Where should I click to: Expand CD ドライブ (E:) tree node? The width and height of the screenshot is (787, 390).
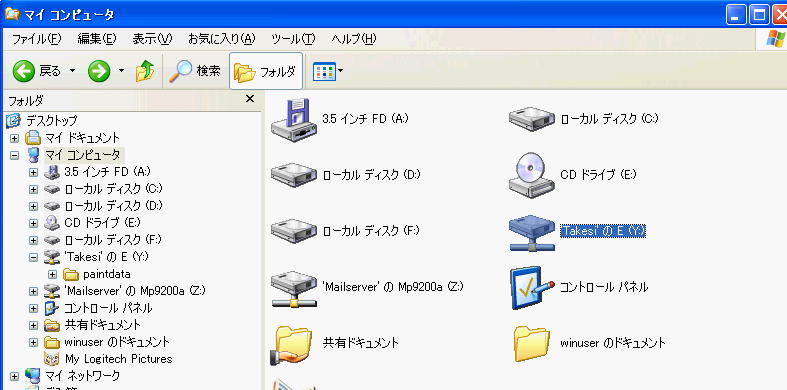(33, 223)
